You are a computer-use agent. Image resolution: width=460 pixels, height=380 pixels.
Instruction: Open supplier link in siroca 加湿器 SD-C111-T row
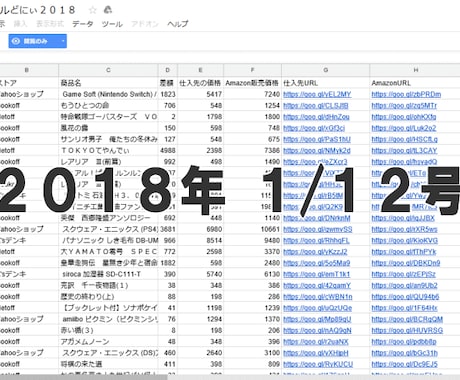316,274
